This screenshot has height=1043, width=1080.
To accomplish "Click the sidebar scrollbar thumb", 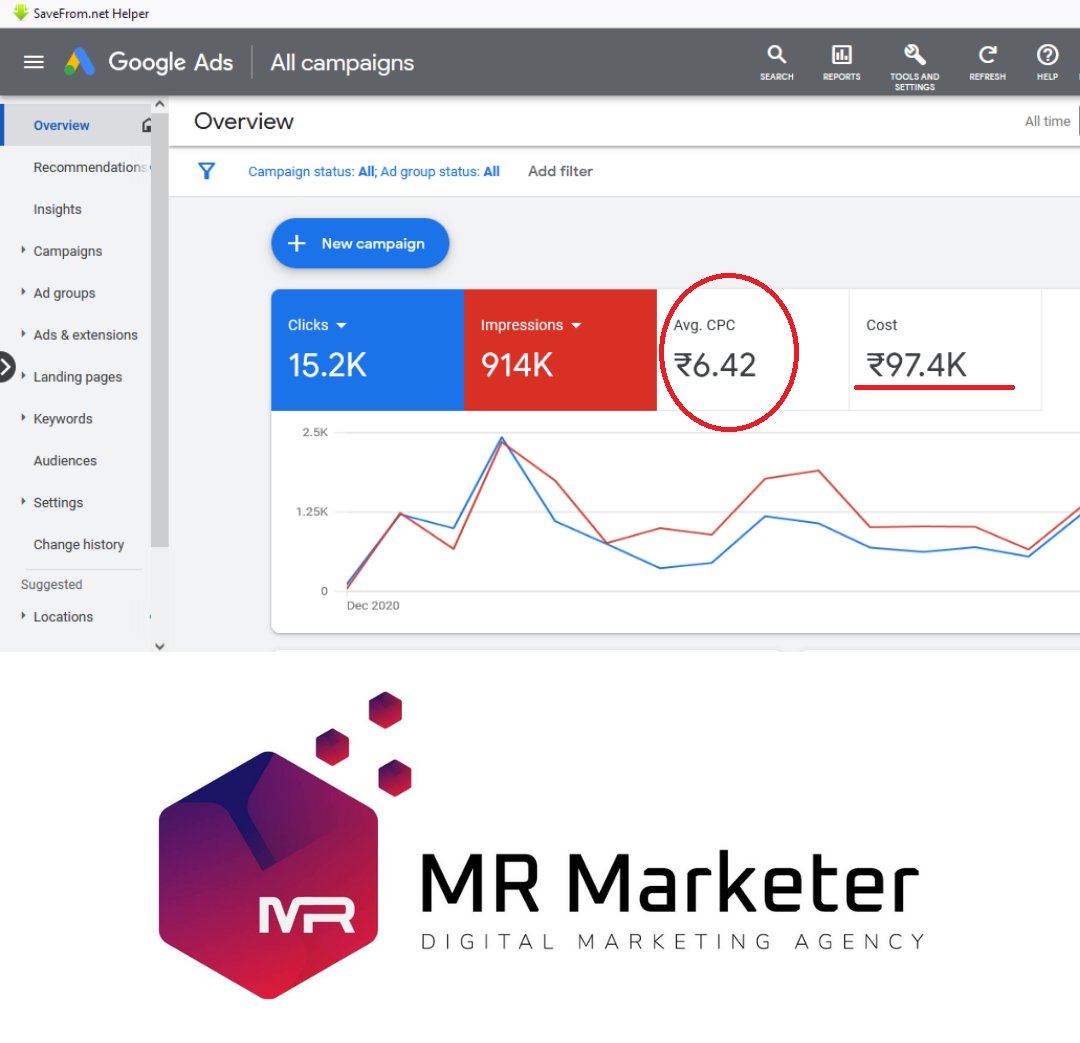I will pyautogui.click(x=160, y=329).
